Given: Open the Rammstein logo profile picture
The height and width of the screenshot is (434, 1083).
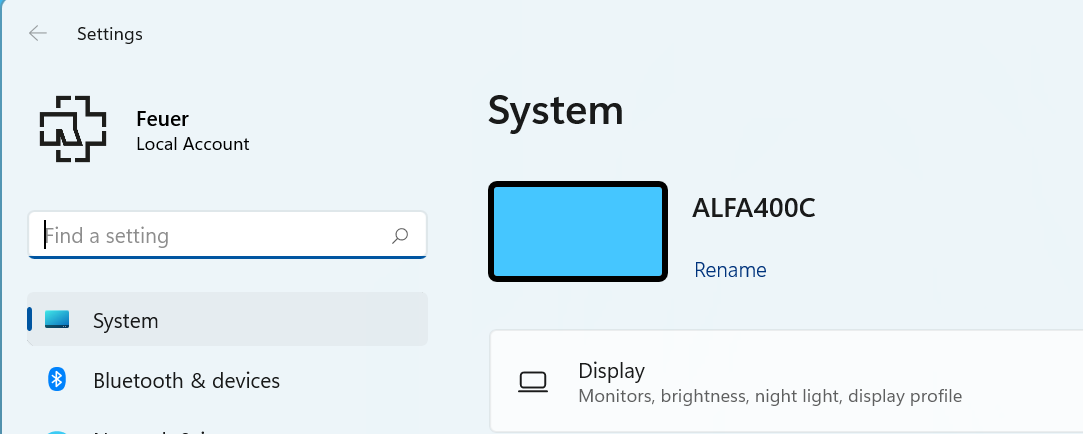Looking at the screenshot, I should 73,129.
